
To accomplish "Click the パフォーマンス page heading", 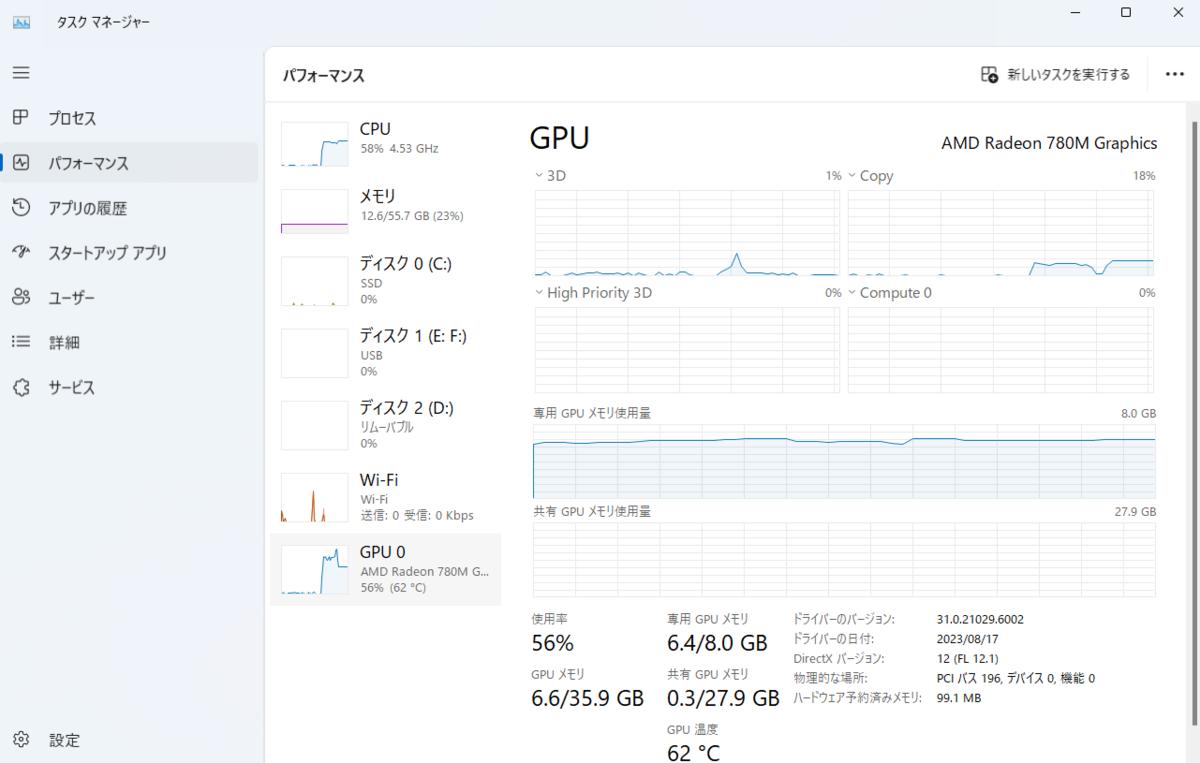I will (324, 75).
